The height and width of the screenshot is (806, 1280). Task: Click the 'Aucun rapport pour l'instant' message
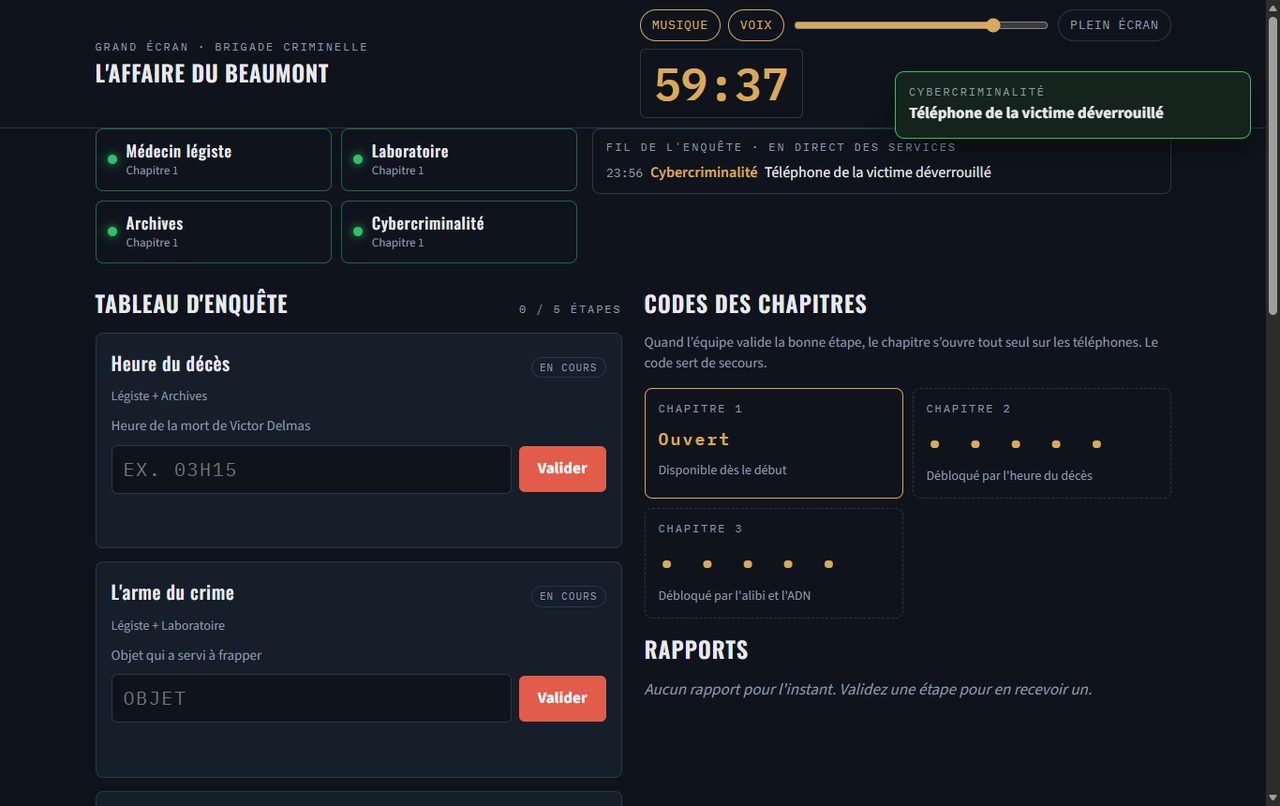868,689
